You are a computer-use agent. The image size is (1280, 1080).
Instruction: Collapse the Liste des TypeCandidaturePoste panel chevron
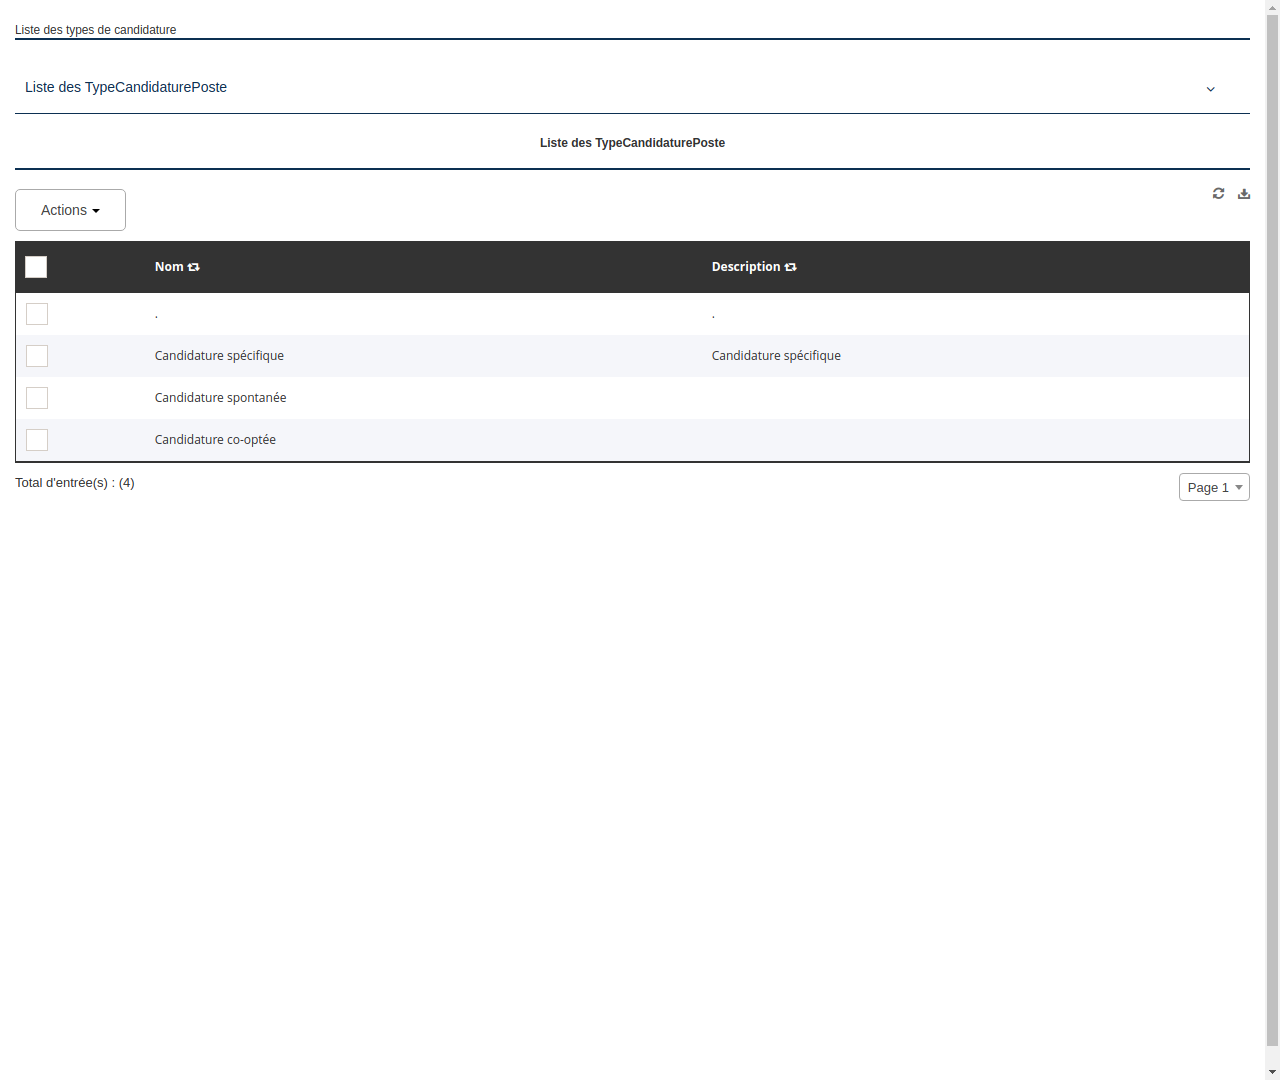(1210, 89)
